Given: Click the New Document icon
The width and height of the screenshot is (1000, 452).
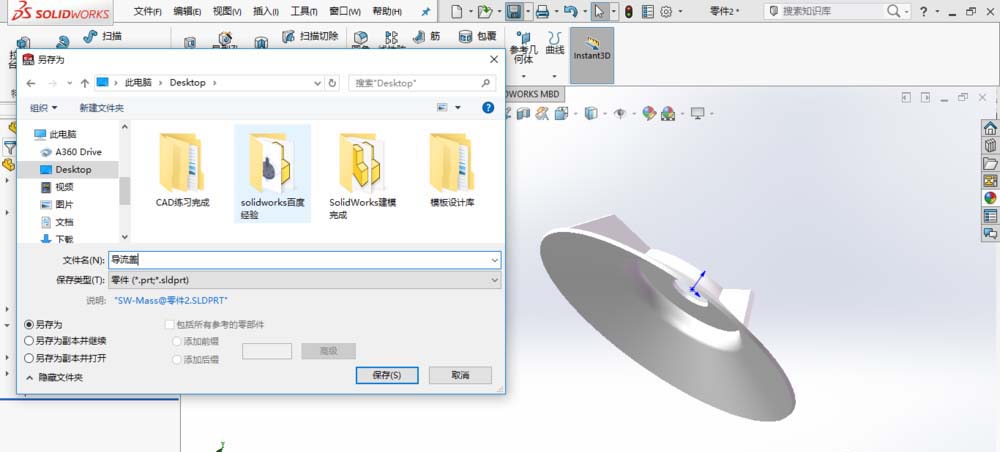Looking at the screenshot, I should tap(456, 12).
